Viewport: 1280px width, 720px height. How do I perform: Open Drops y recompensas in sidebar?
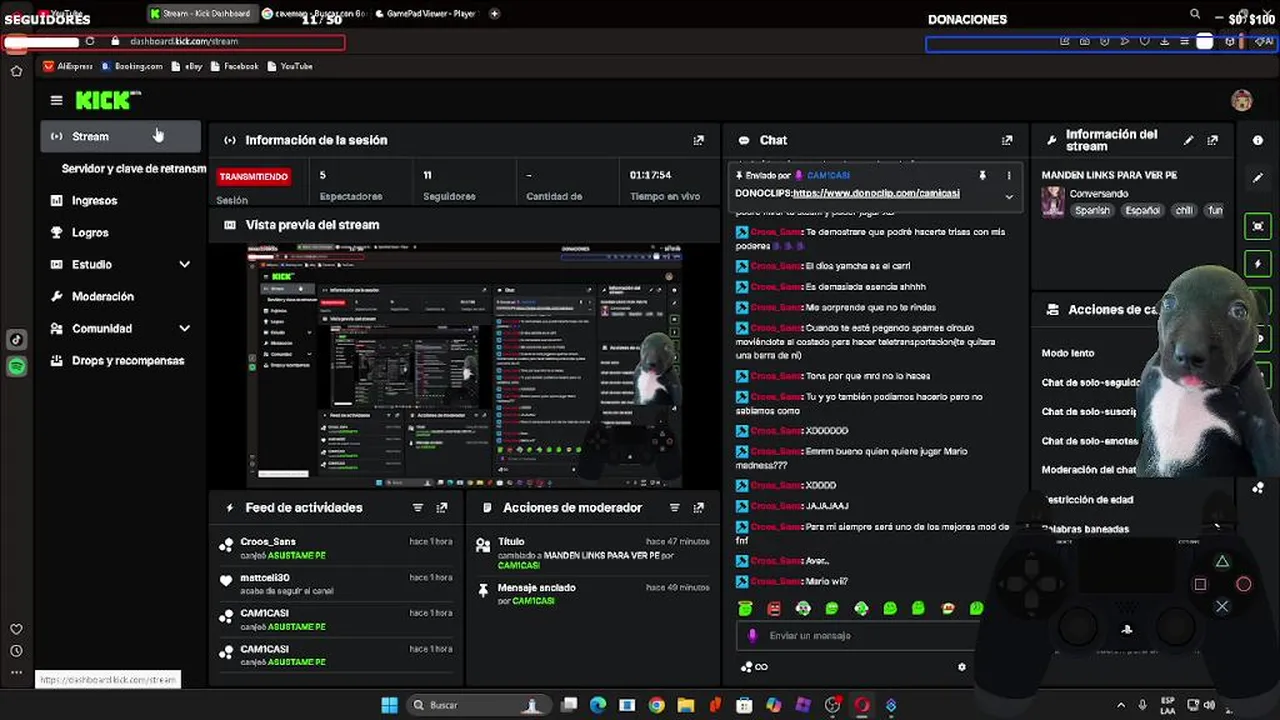point(120,361)
